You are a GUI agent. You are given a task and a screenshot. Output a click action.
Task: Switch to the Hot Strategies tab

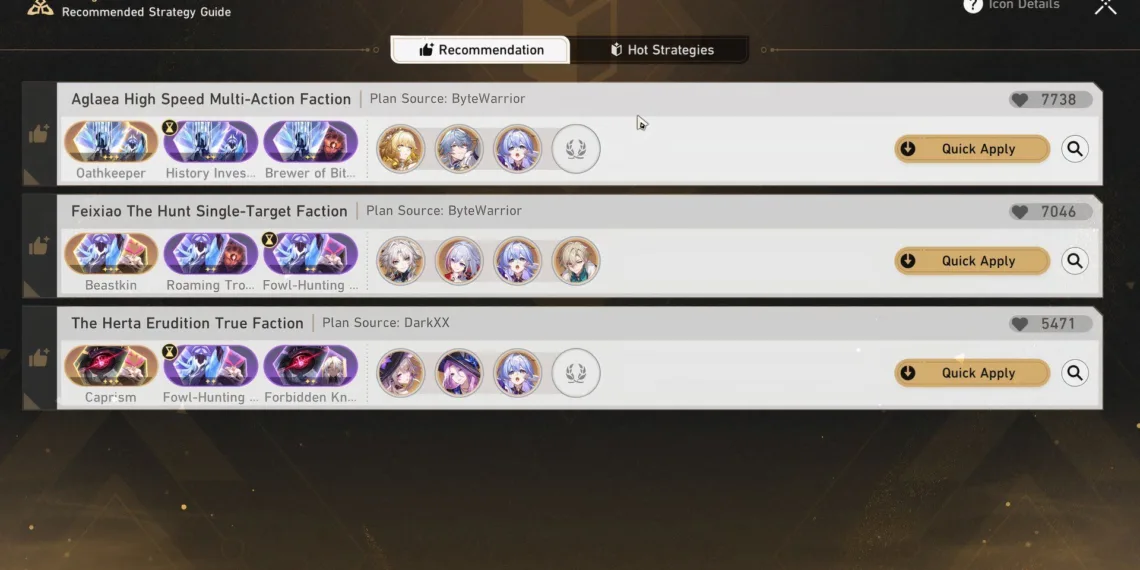pyautogui.click(x=660, y=50)
